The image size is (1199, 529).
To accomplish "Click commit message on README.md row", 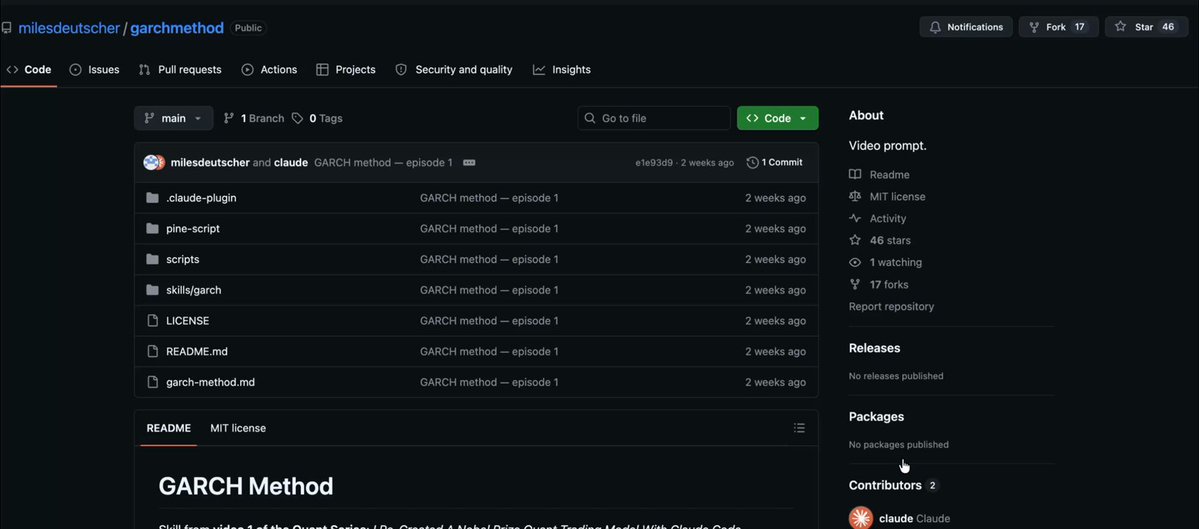I will coord(489,351).
